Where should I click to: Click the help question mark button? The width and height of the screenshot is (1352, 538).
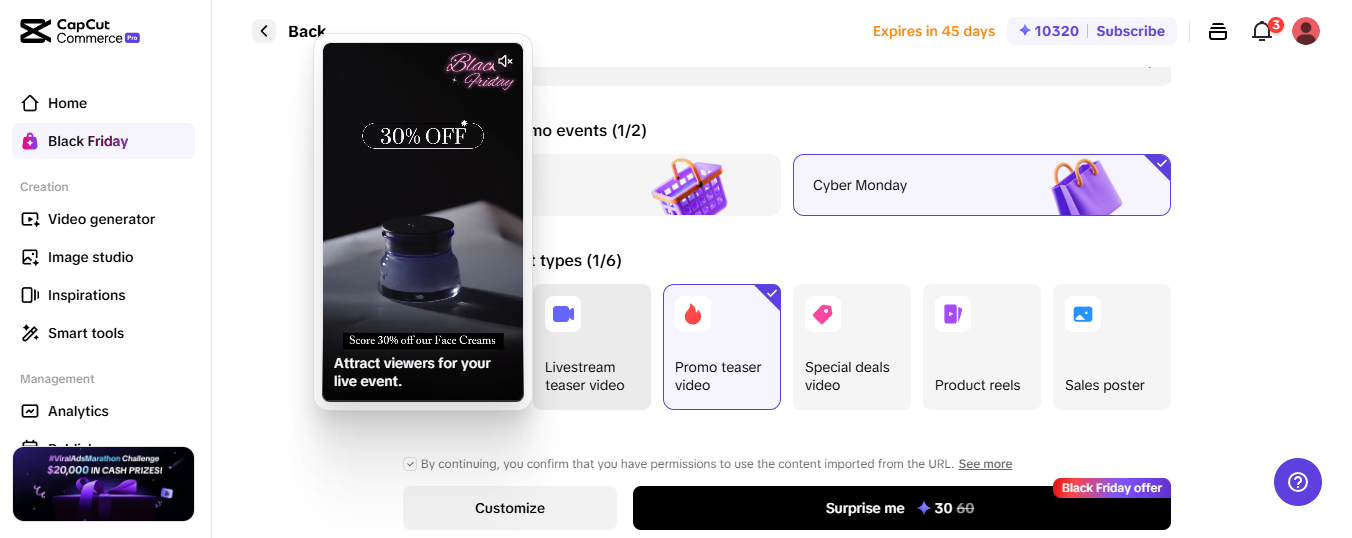point(1298,481)
